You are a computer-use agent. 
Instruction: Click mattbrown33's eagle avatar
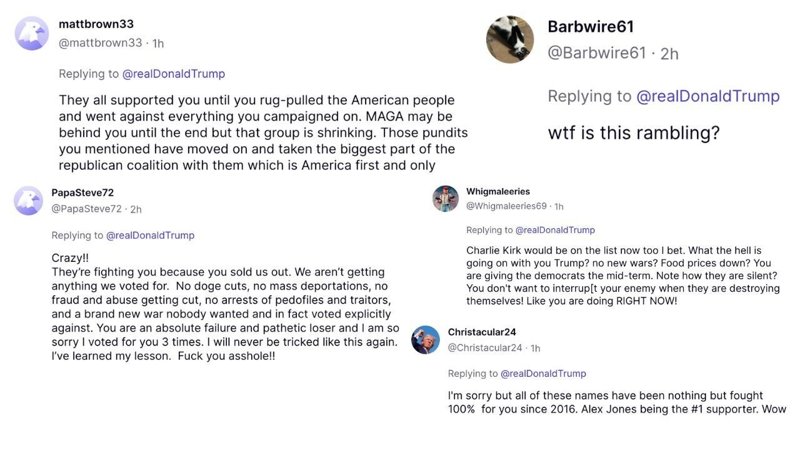[x=32, y=33]
